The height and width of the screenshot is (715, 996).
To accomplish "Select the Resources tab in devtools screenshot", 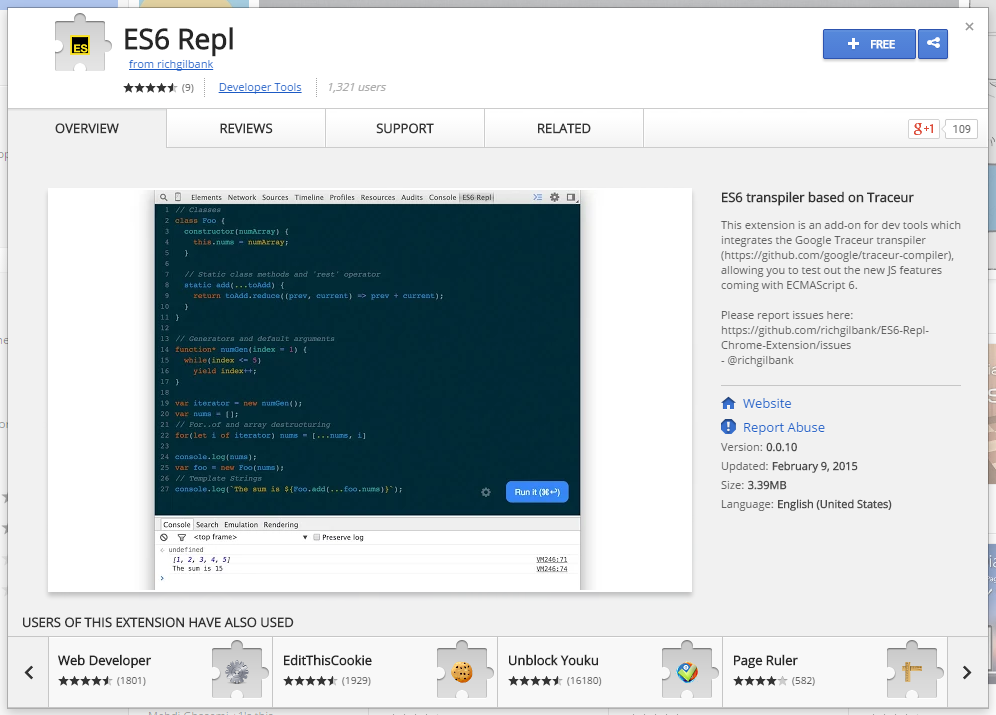I will click(x=378, y=197).
